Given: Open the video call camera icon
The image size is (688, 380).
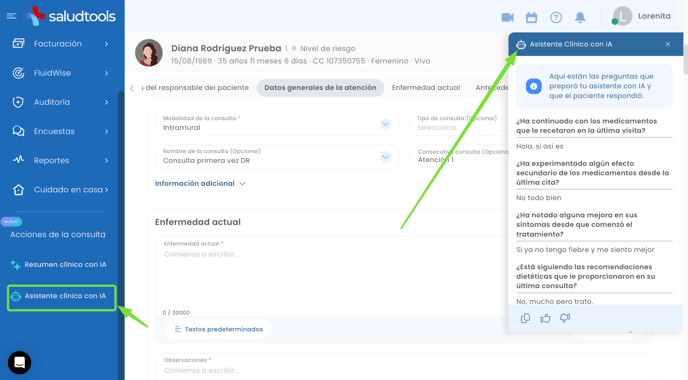Looking at the screenshot, I should click(x=508, y=18).
